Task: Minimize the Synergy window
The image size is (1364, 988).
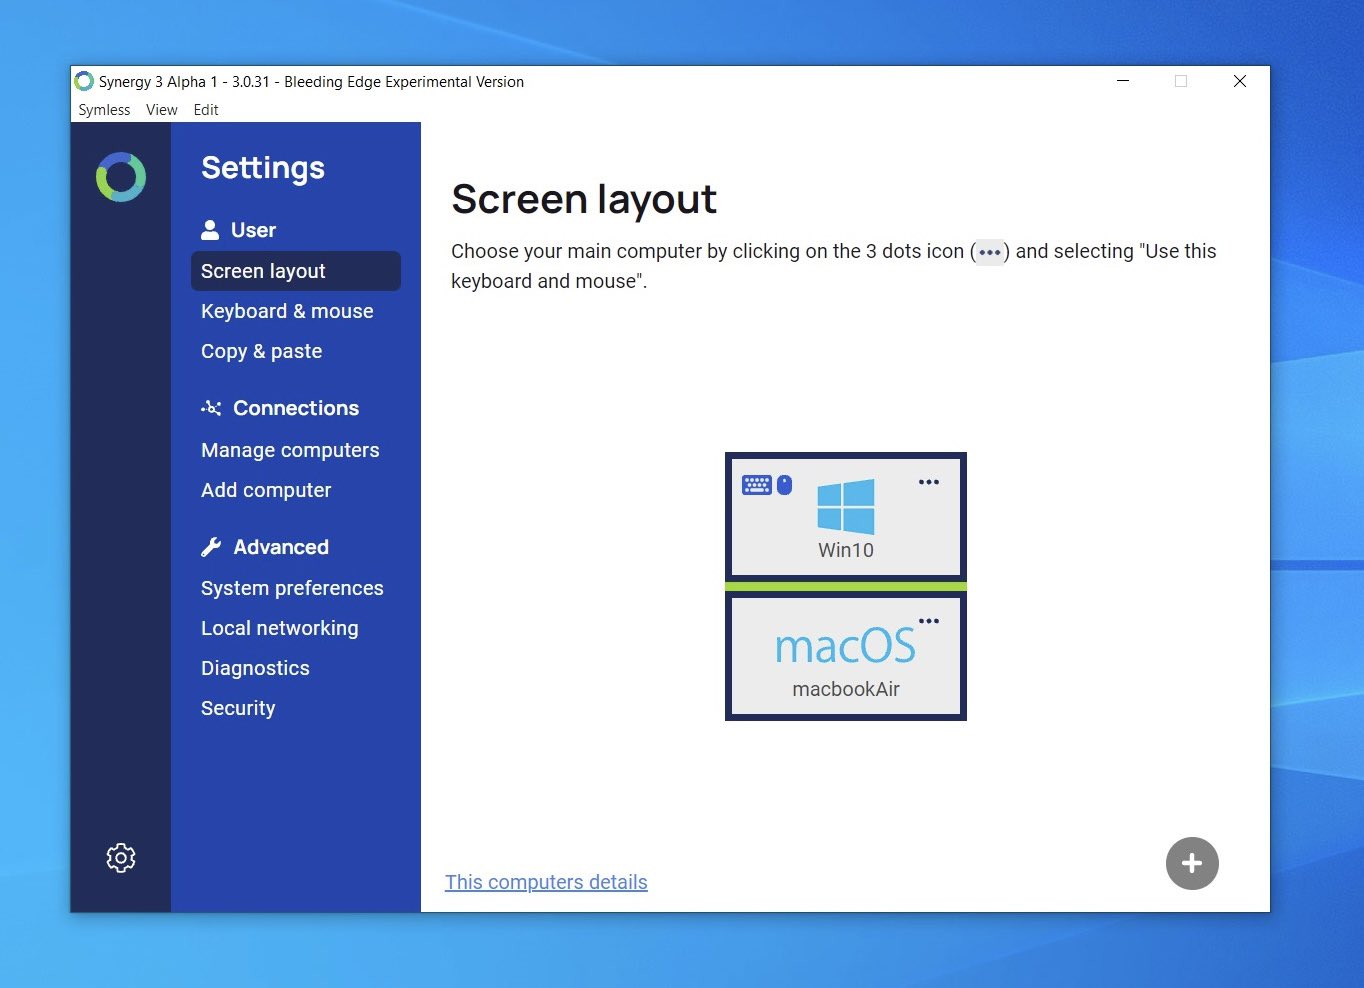Action: point(1123,81)
